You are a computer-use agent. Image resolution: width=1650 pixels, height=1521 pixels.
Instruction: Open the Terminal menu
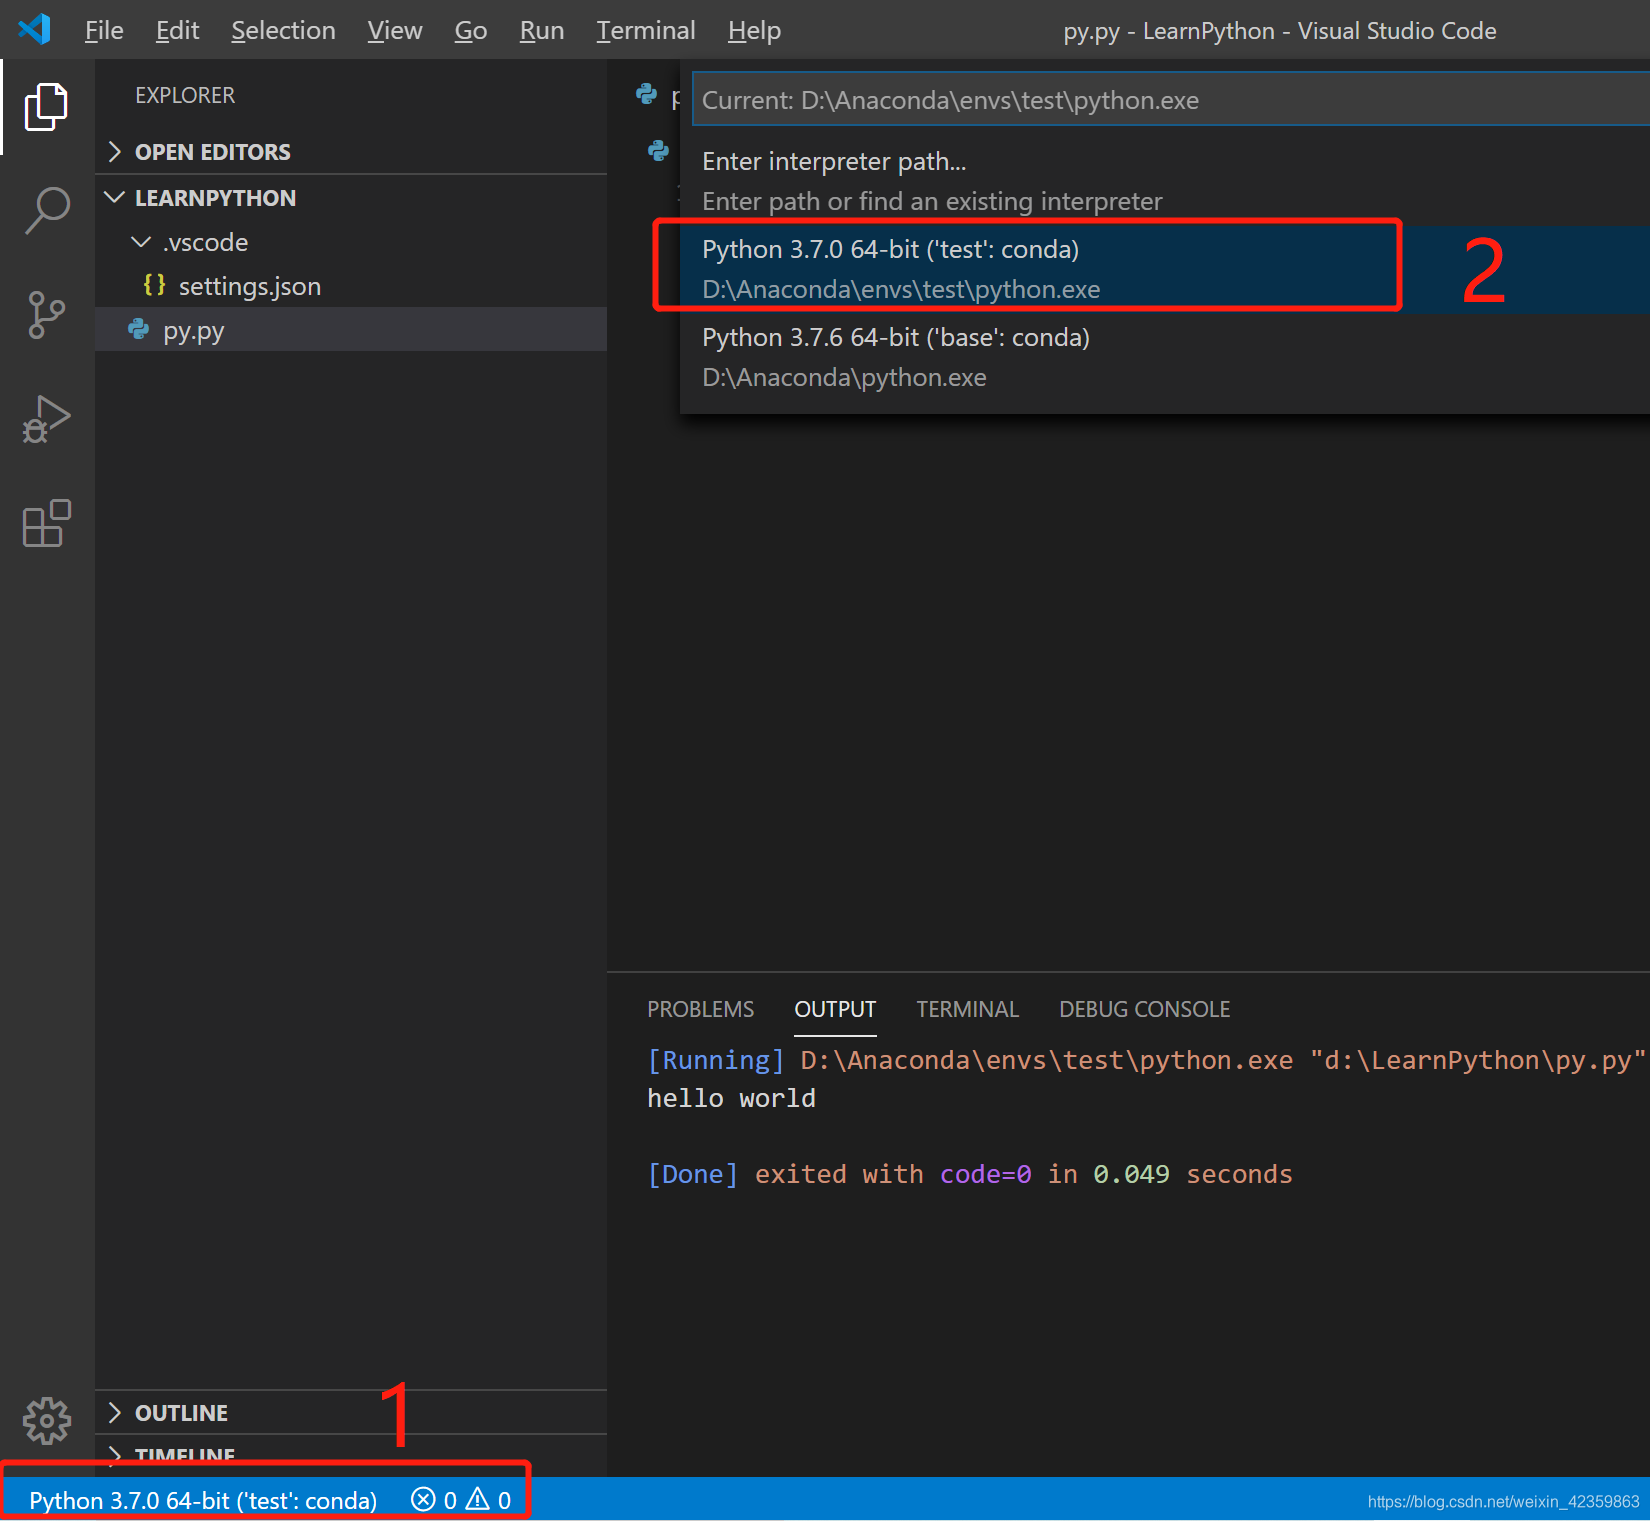click(x=645, y=30)
